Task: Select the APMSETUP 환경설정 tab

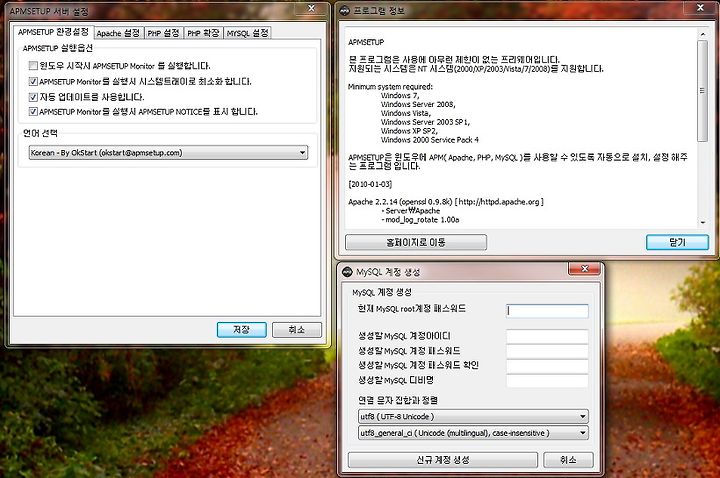Action: pos(53,32)
